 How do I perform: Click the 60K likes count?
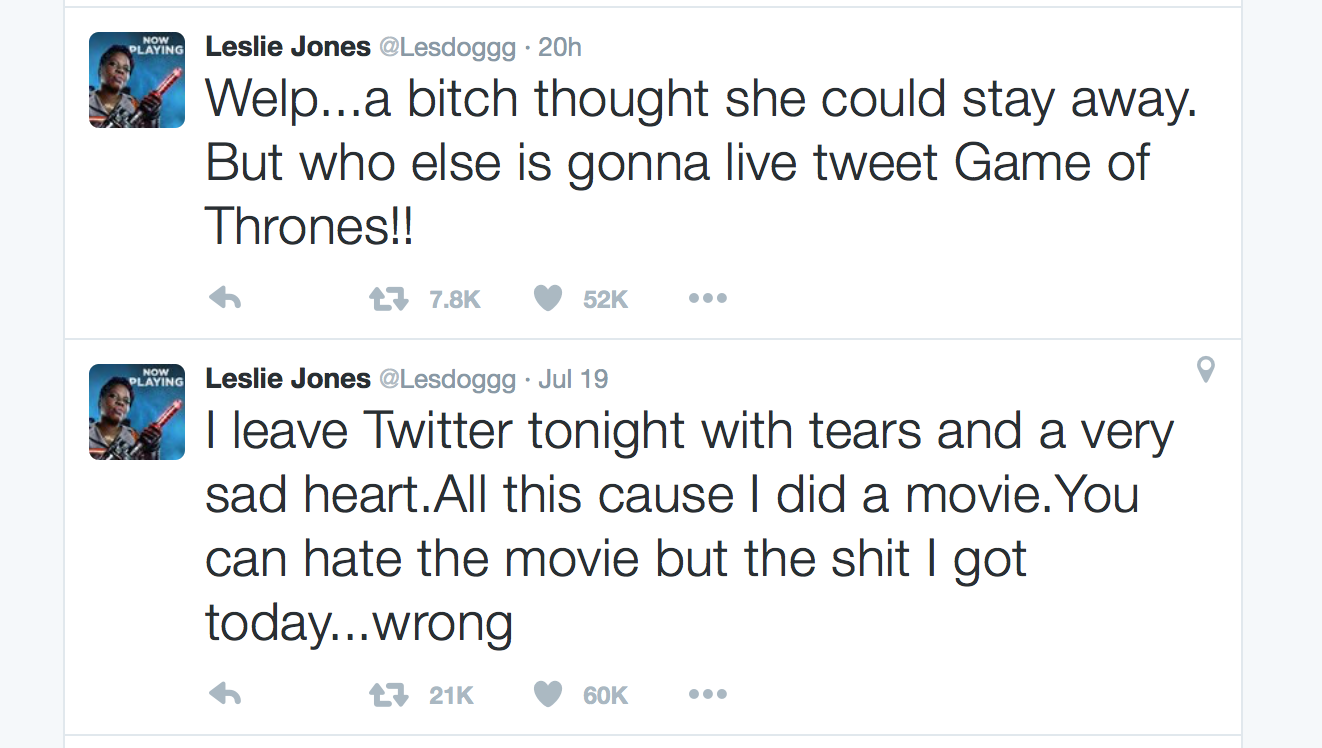click(605, 695)
